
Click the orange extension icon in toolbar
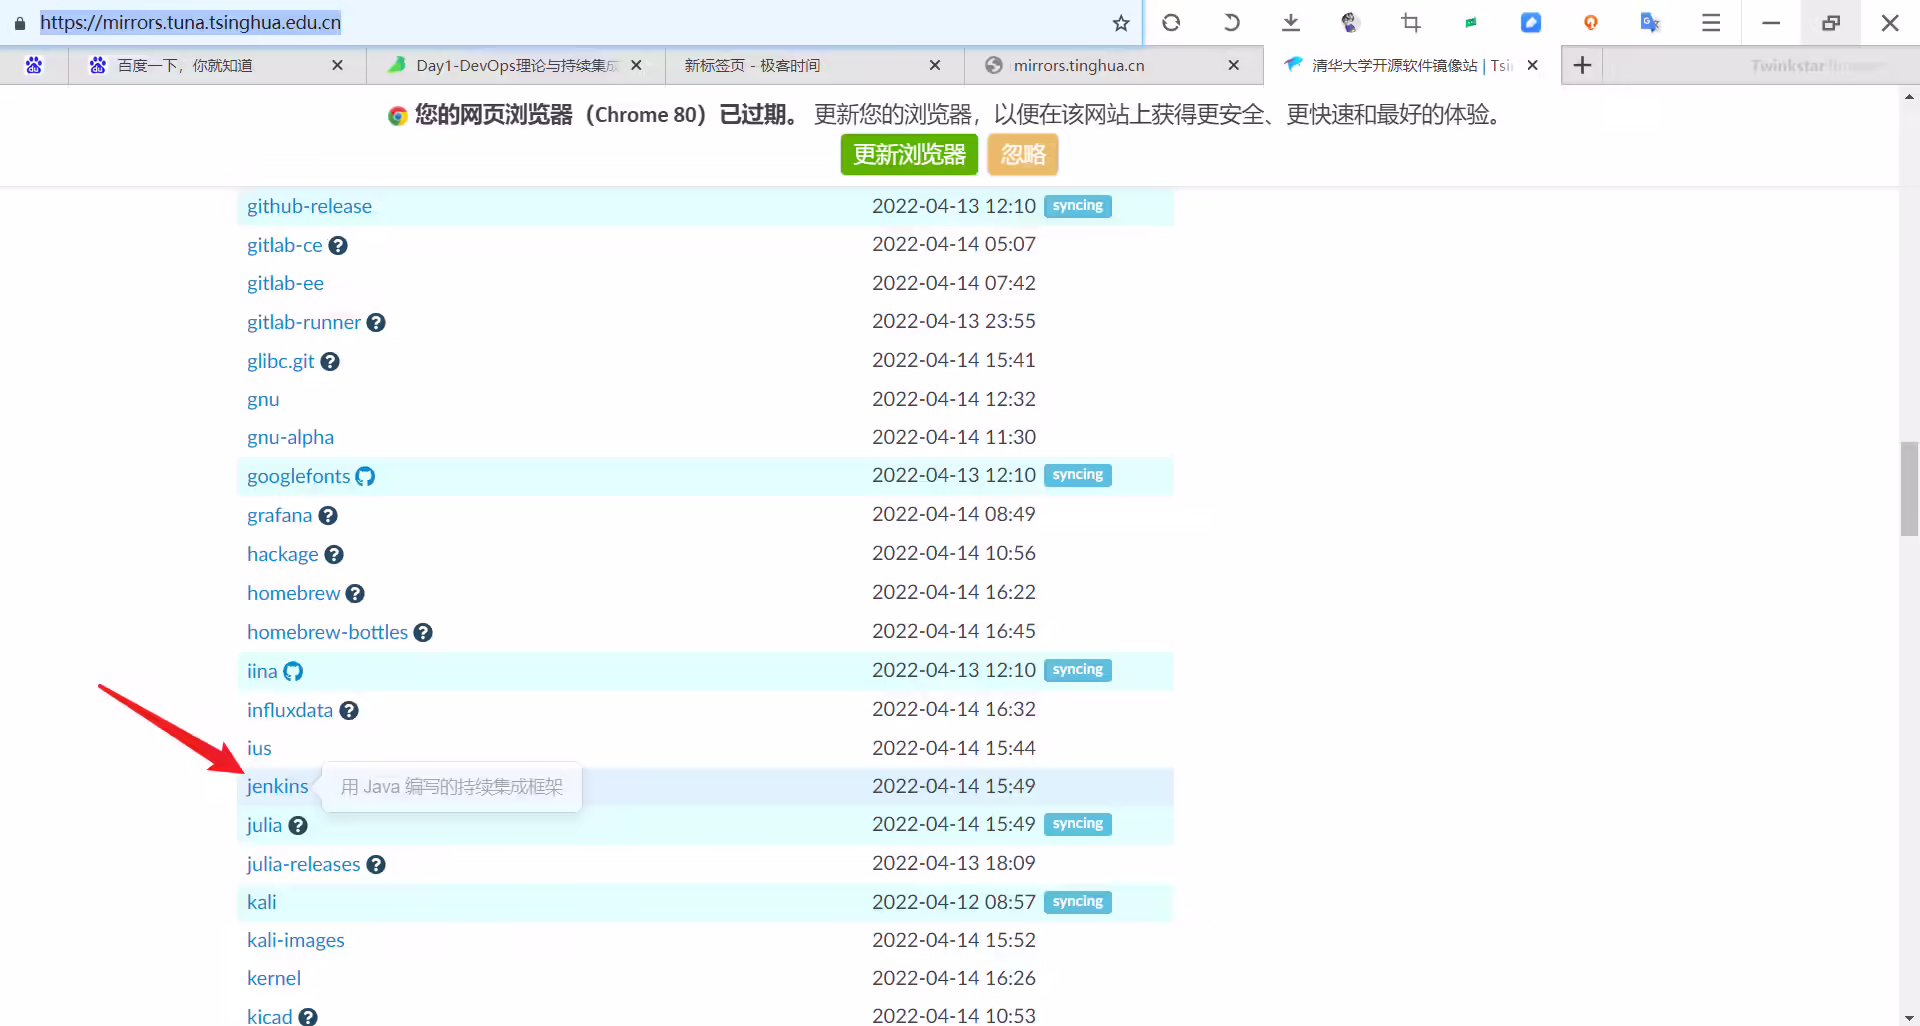coord(1591,22)
